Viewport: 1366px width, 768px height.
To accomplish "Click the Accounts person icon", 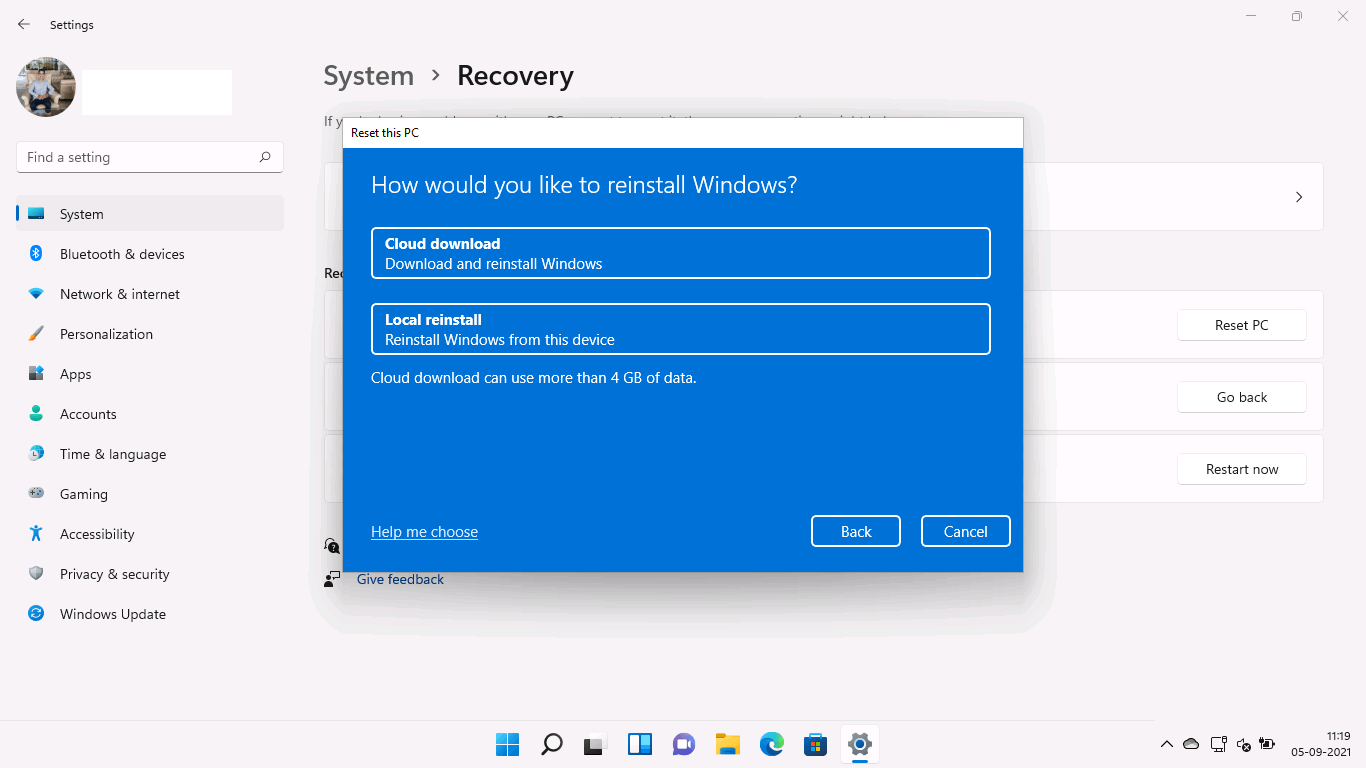I will click(x=36, y=414).
